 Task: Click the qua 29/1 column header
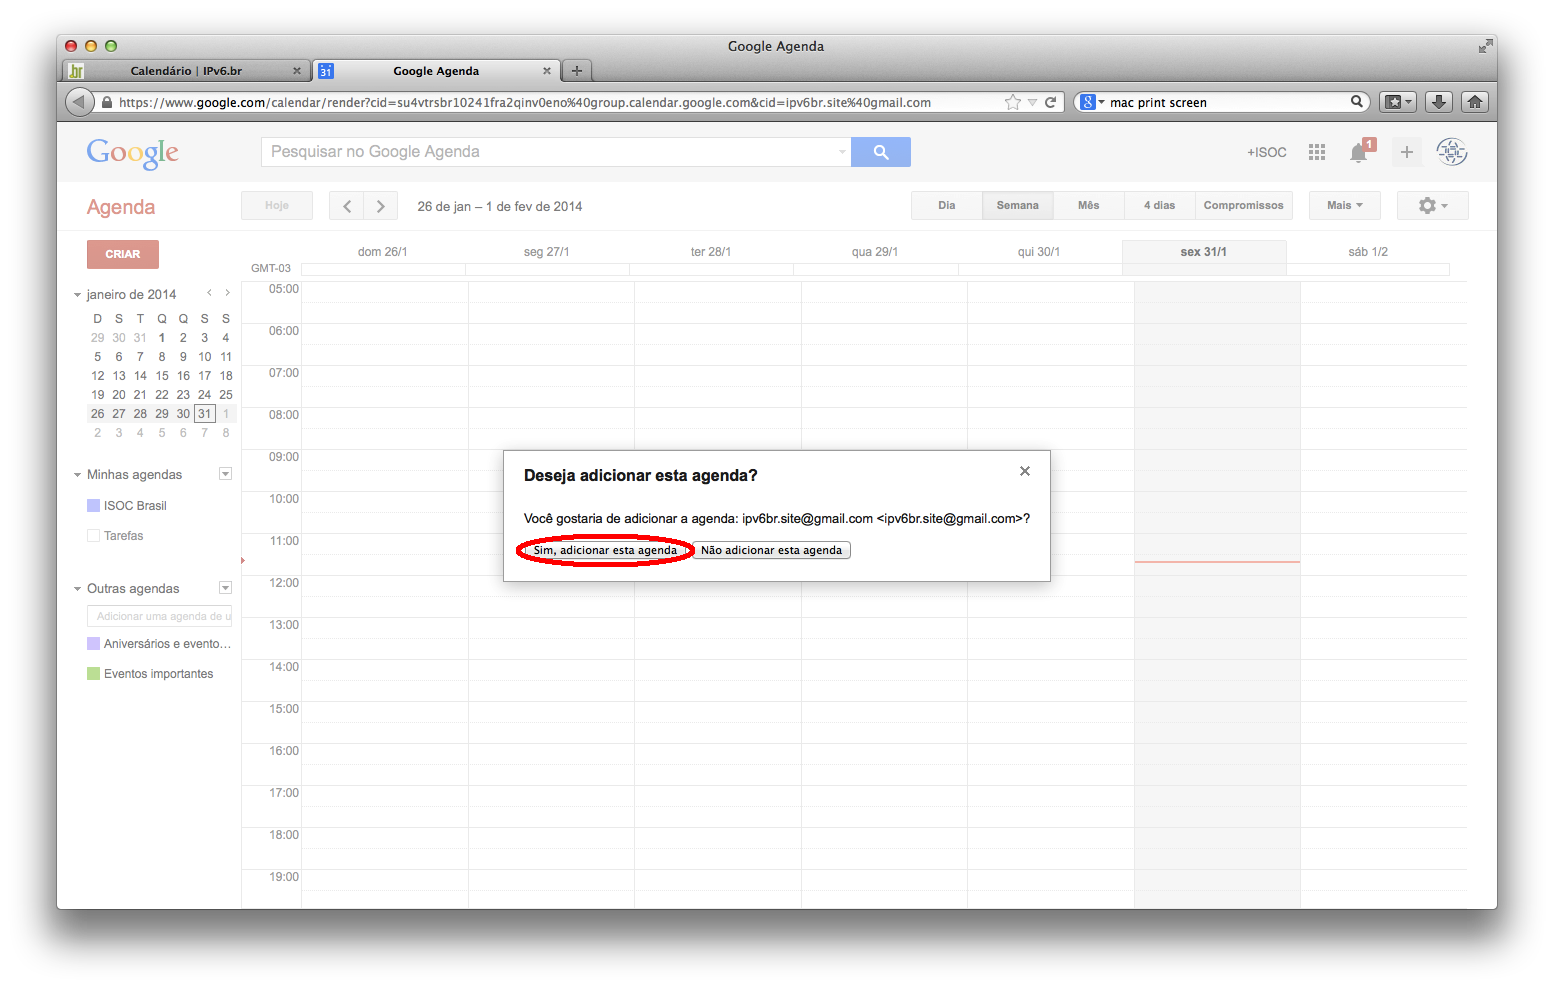pos(875,252)
